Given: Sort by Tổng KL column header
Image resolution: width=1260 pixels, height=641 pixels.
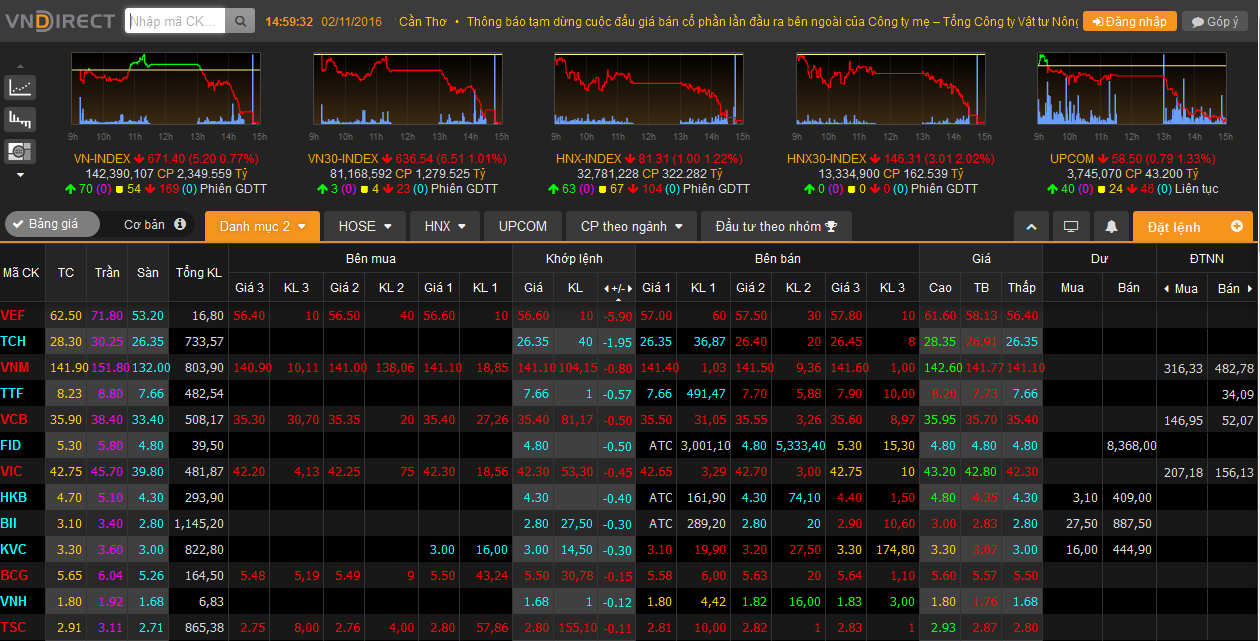Looking at the screenshot, I should 199,272.
